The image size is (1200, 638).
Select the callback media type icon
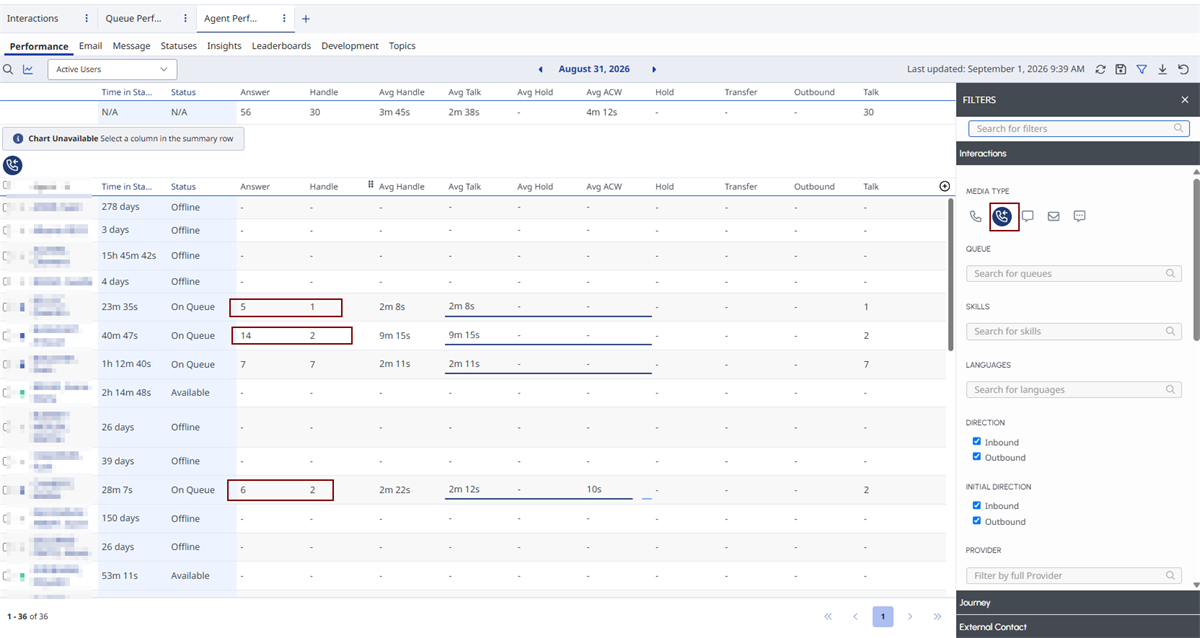coord(1002,216)
